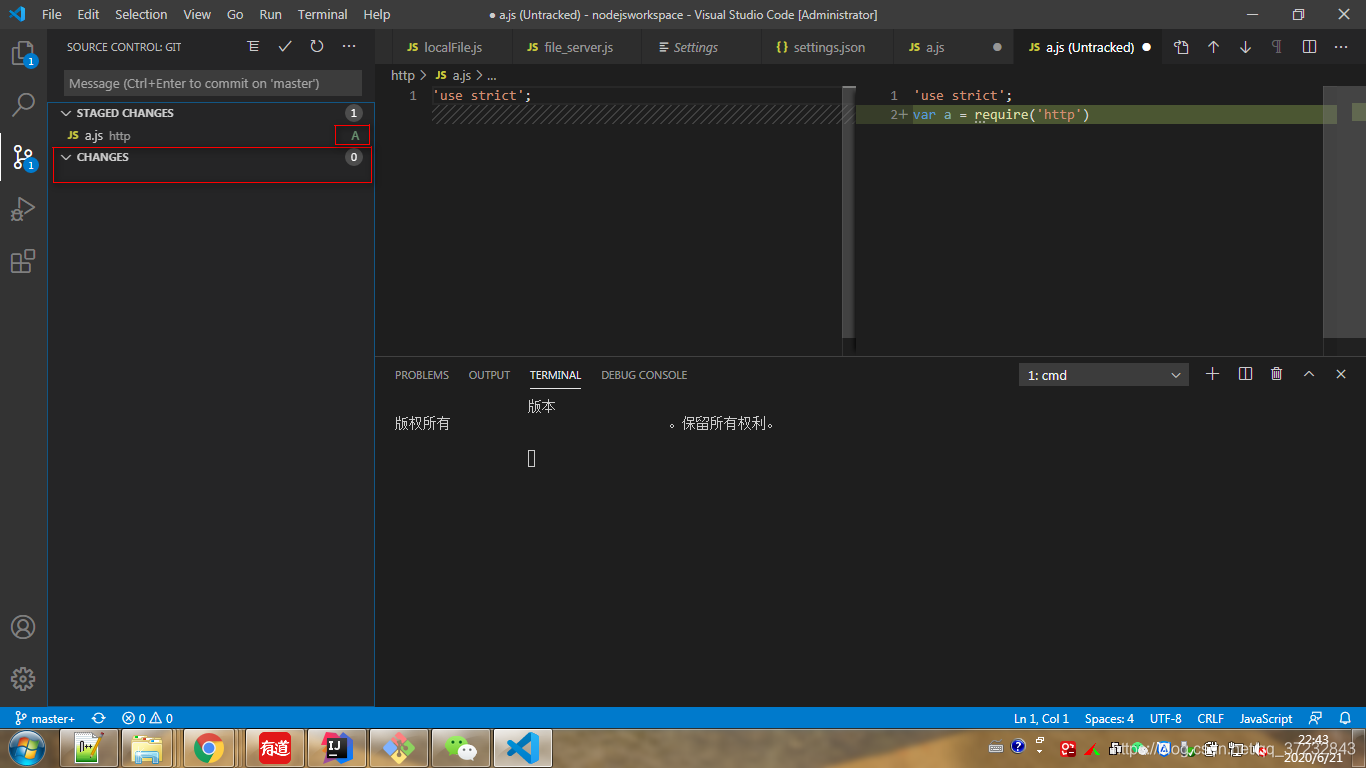1366x768 pixels.
Task: Open Source Control more actions menu
Action: [349, 47]
